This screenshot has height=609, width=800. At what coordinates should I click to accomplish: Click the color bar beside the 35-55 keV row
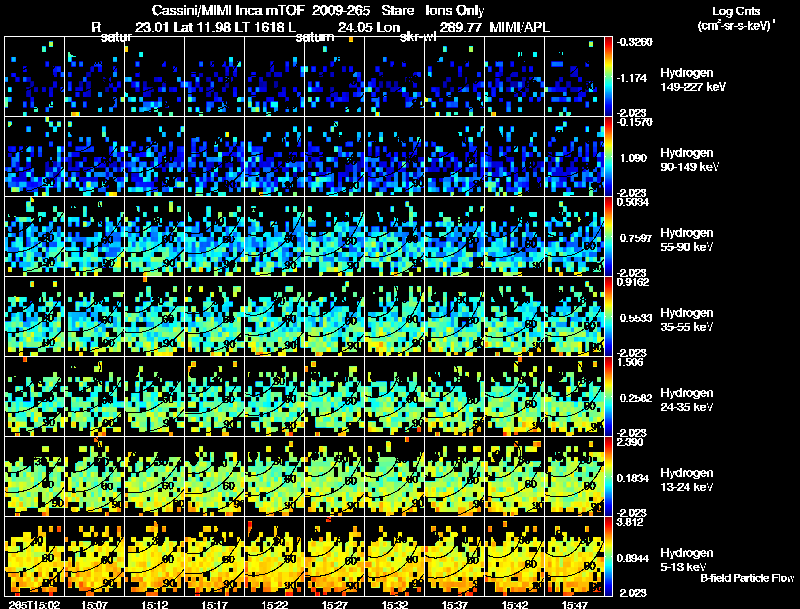(608, 317)
